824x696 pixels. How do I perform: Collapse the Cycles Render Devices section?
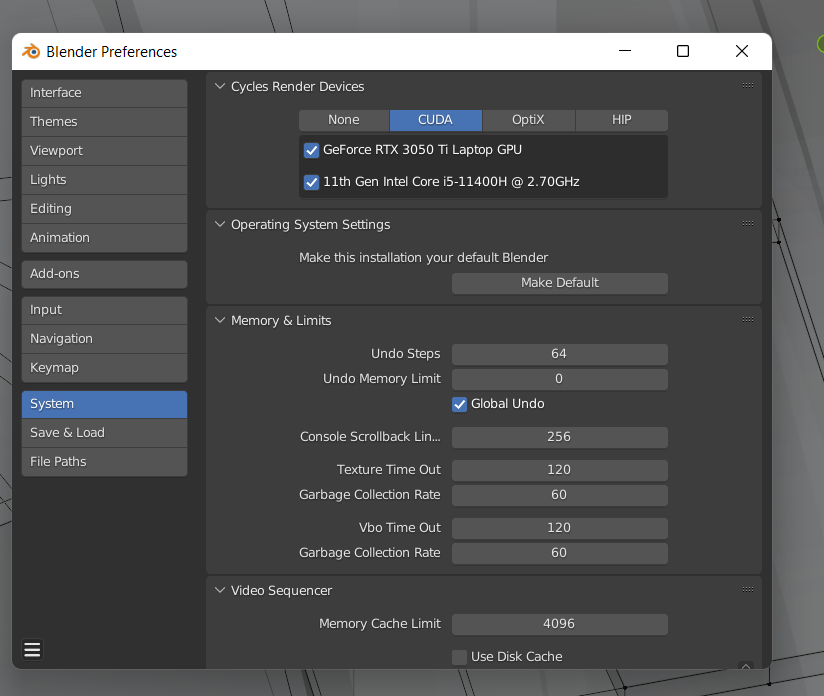(x=221, y=87)
